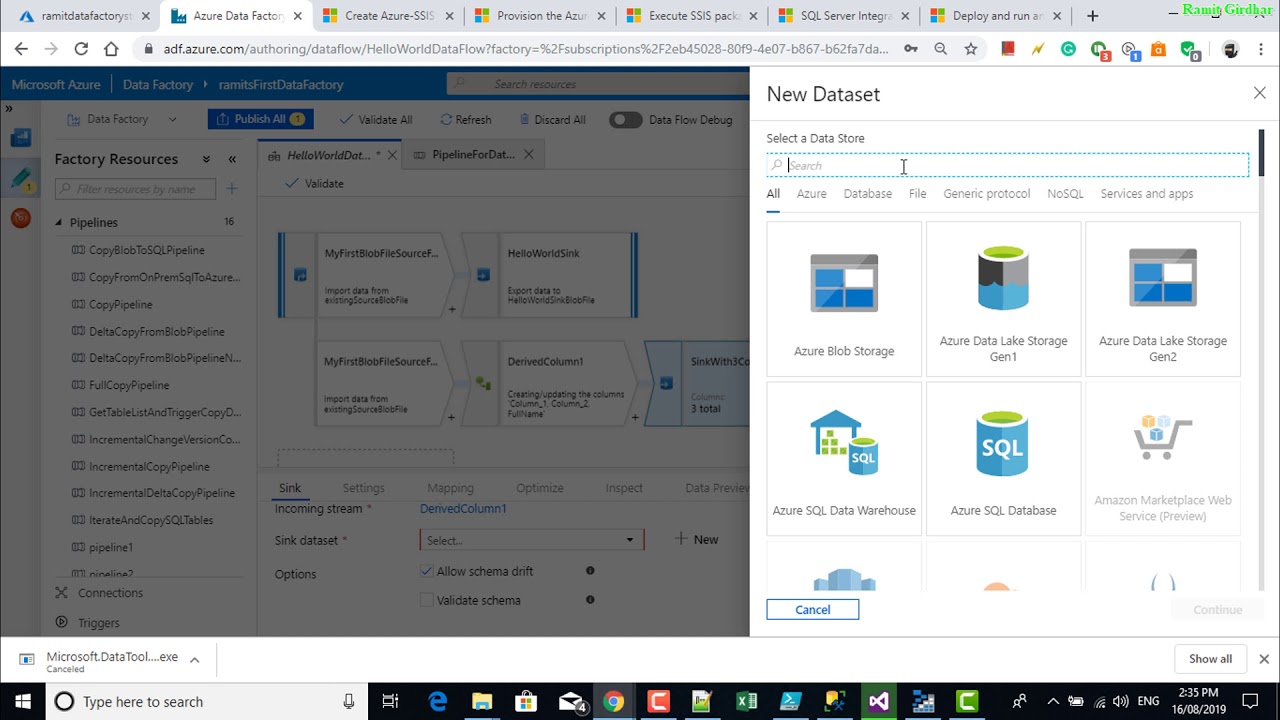Select the Optimize tab in sink properties
This screenshot has height=720, width=1280.
[x=540, y=488]
